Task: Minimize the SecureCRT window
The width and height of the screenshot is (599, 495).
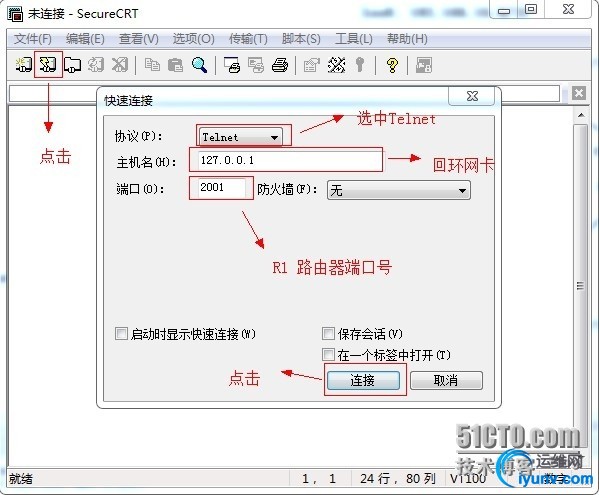Action: tap(504, 10)
